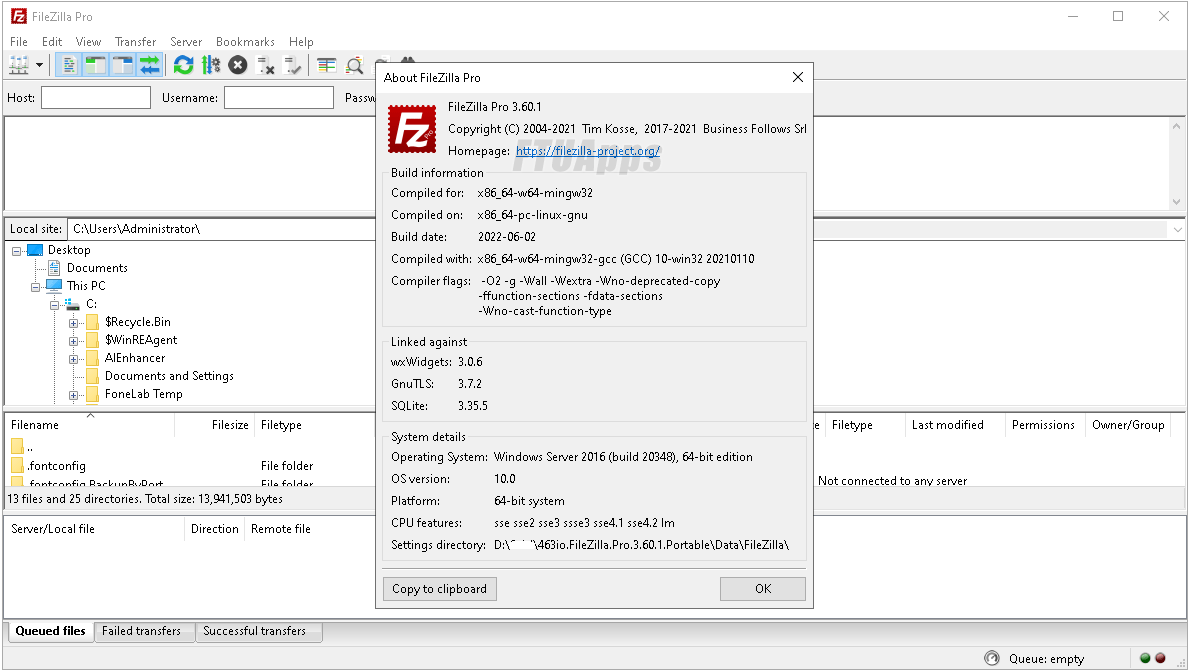Click the FileZilla Pro logo in About dialog
1189x671 pixels.
click(412, 129)
